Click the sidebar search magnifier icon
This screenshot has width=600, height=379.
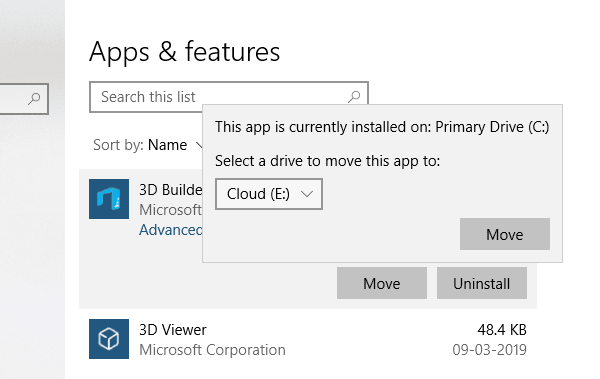tap(34, 99)
